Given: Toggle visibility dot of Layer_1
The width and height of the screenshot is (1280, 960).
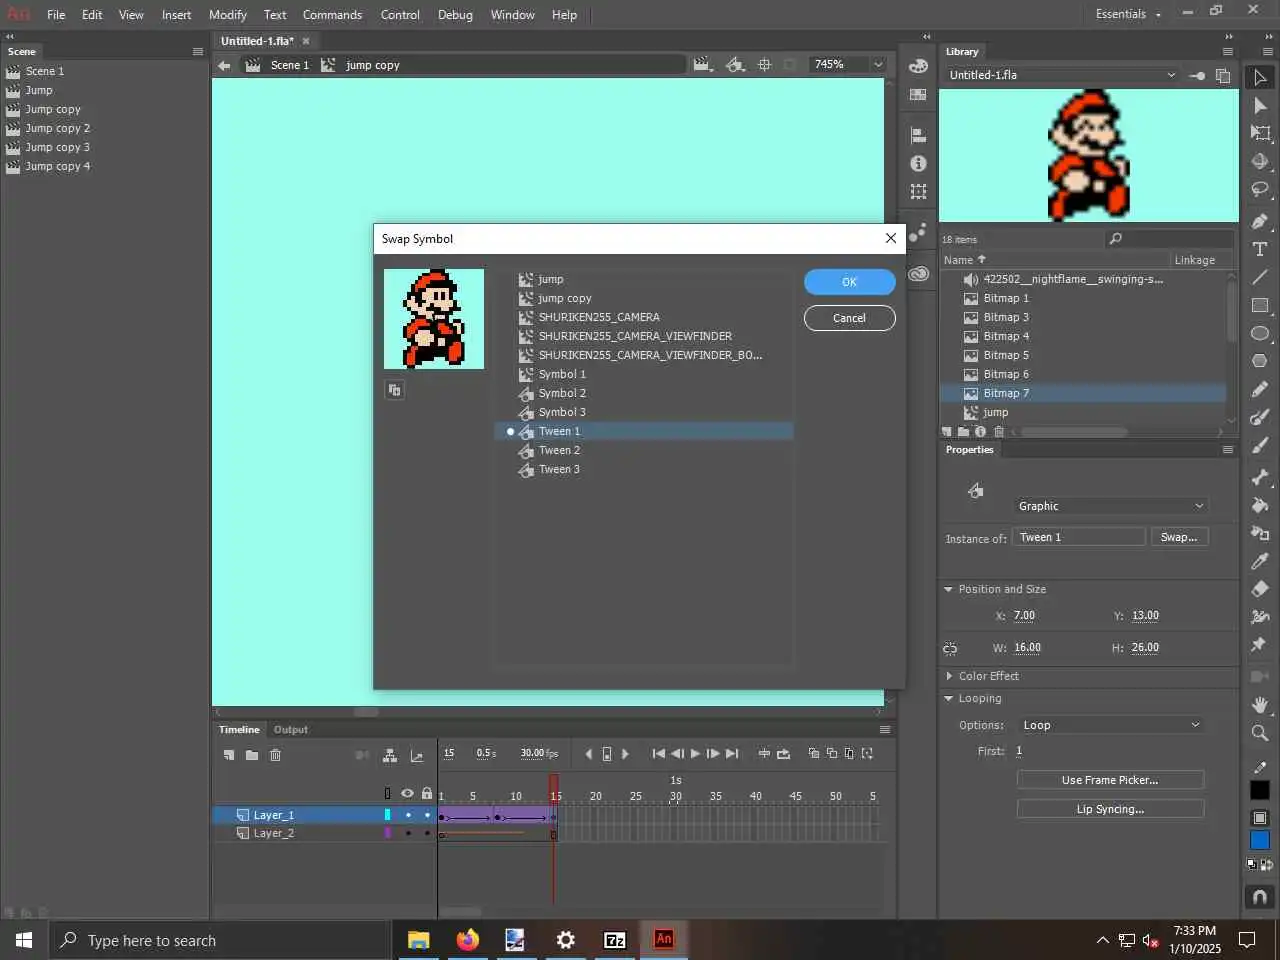Looking at the screenshot, I should tap(408, 815).
